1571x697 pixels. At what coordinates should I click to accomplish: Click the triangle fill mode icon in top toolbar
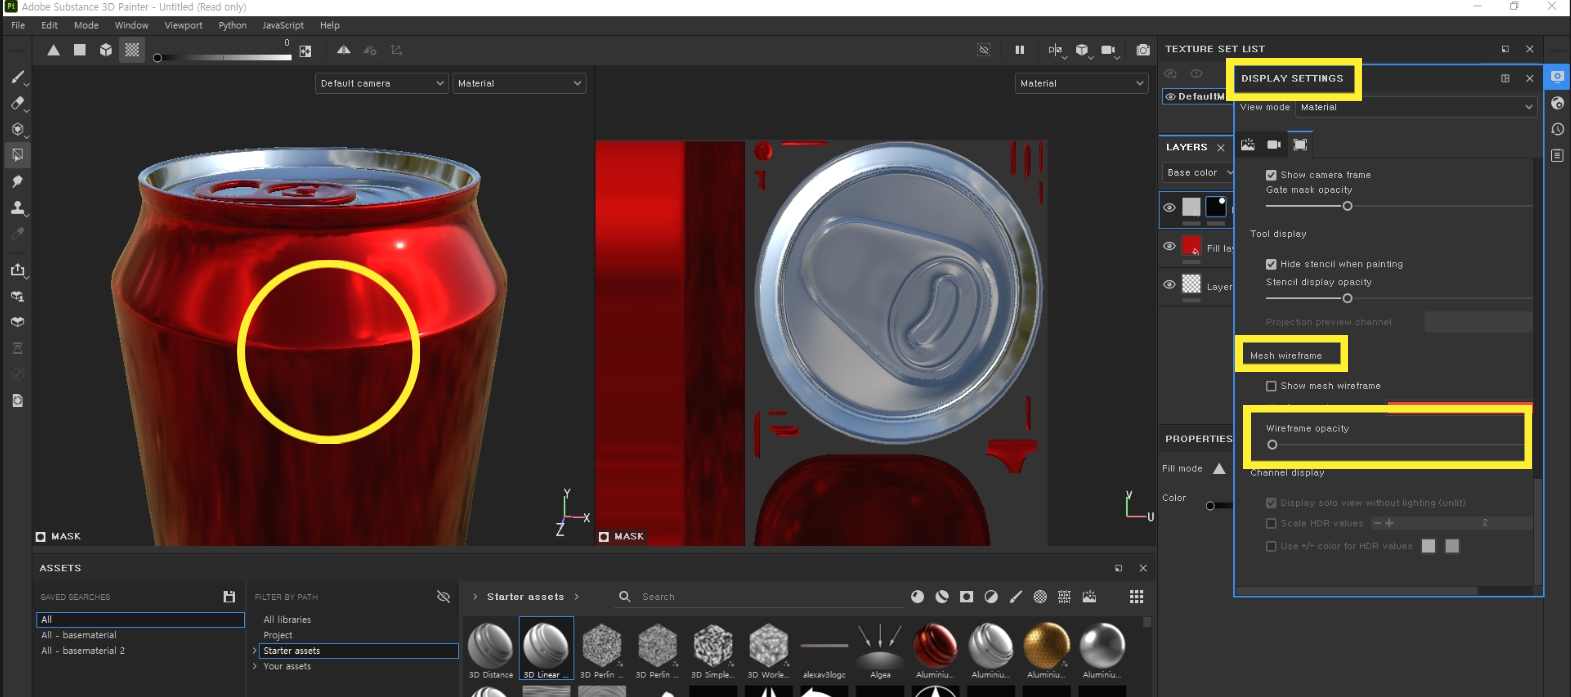click(54, 50)
